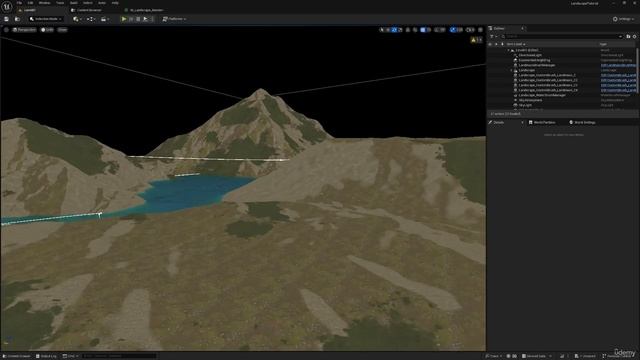Open play mode options via three-dot icon
Viewport: 640px width, 360px height.
tap(152, 19)
